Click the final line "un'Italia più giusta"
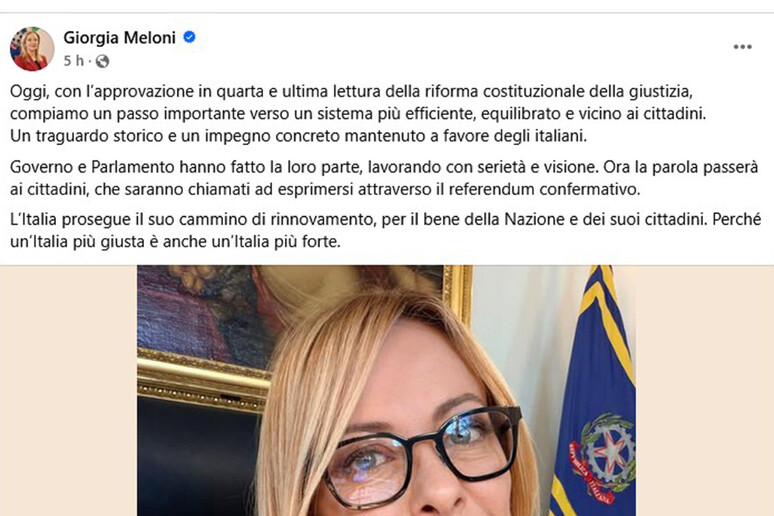 pos(175,242)
